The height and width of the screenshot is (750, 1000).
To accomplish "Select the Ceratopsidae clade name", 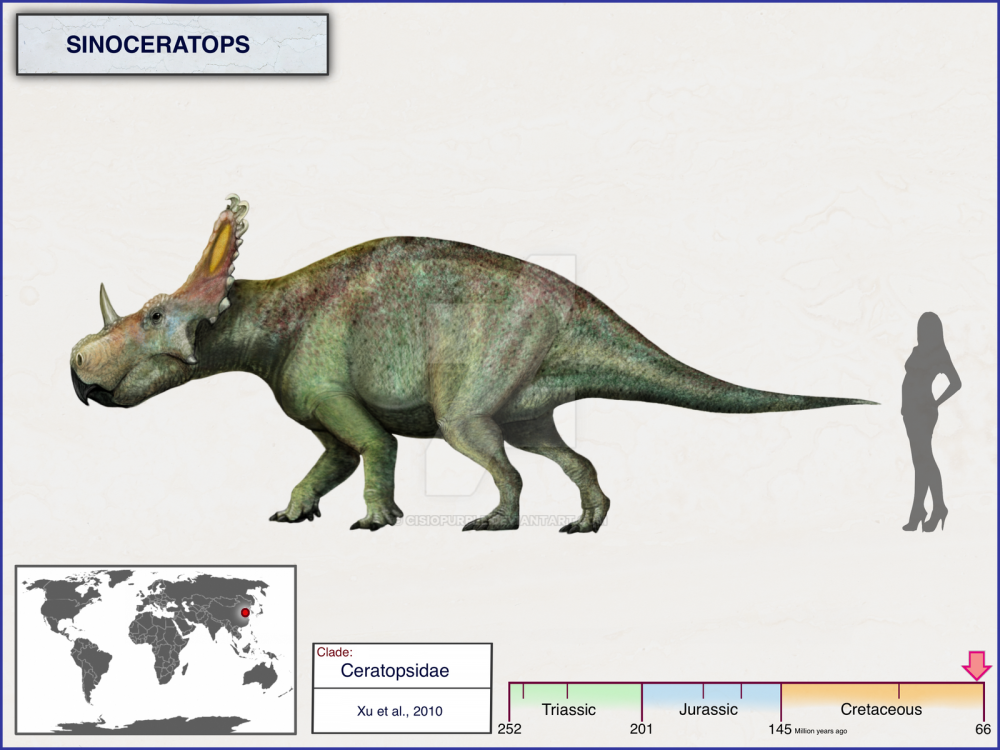I will coord(395,670).
